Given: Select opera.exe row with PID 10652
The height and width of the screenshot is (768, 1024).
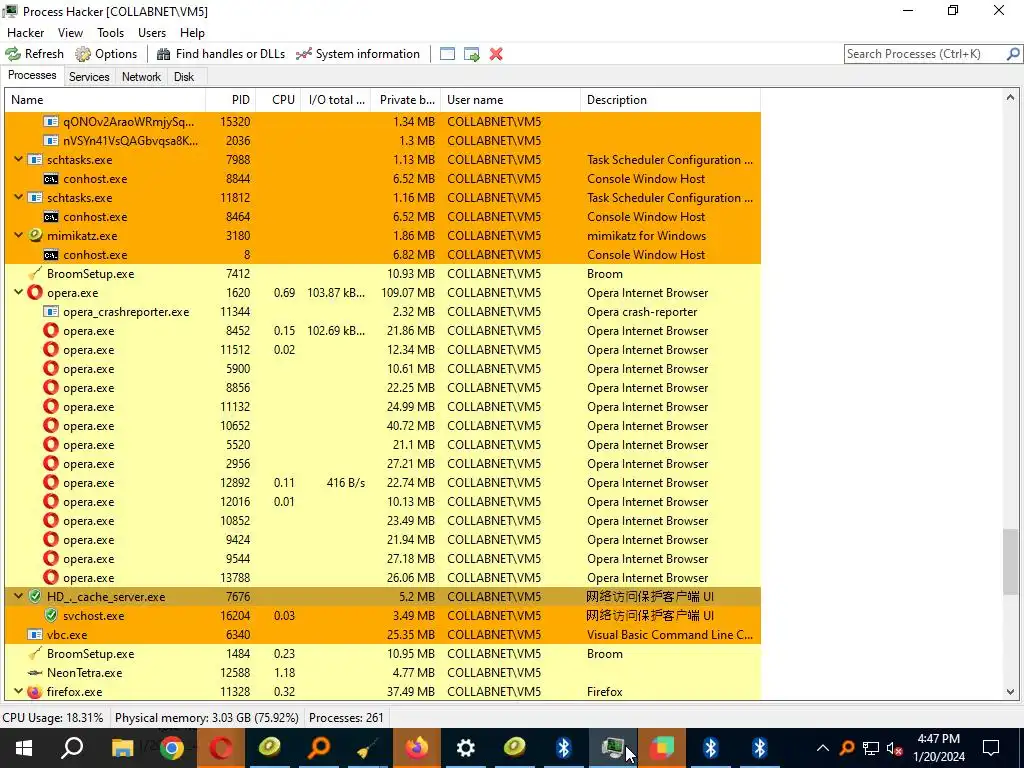Looking at the screenshot, I should pyautogui.click(x=383, y=426).
